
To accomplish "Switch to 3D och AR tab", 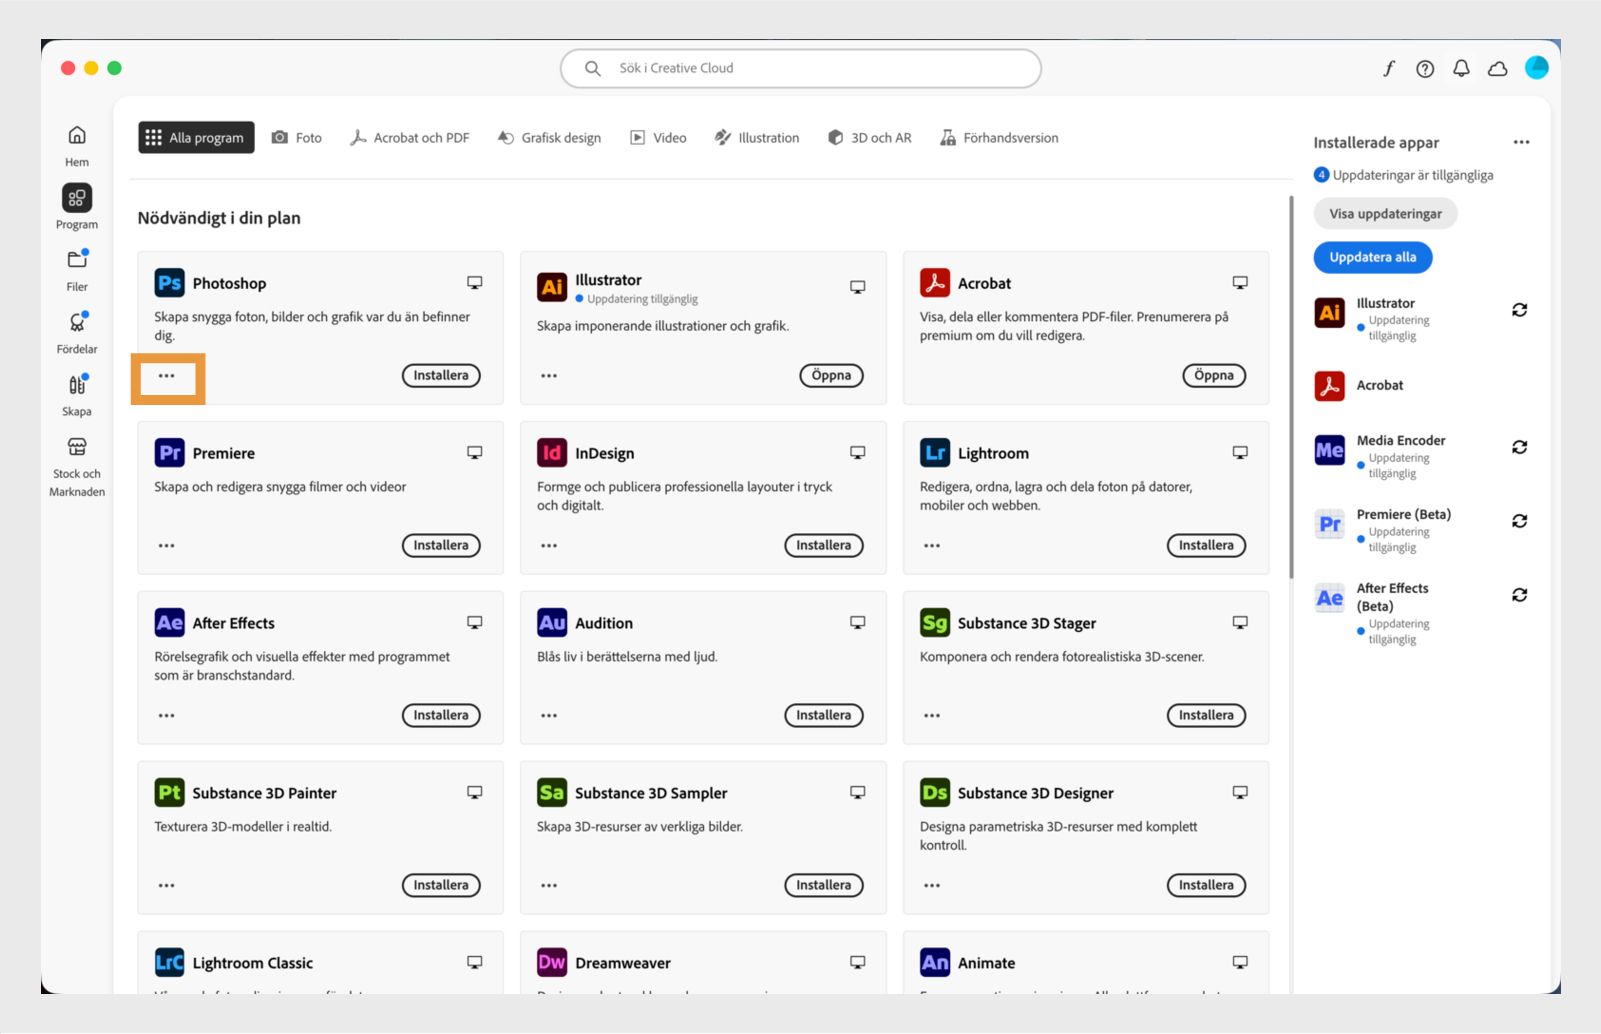I will [x=869, y=138].
